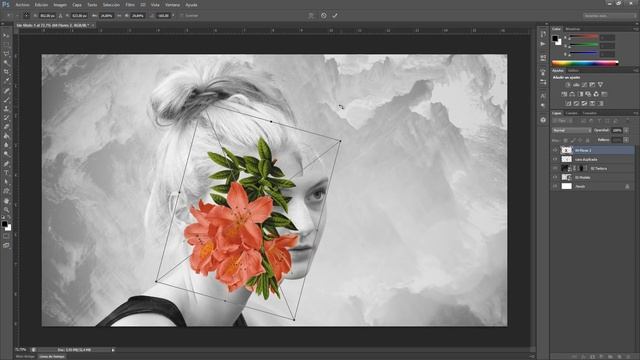Hide the second layer from top

(555, 159)
